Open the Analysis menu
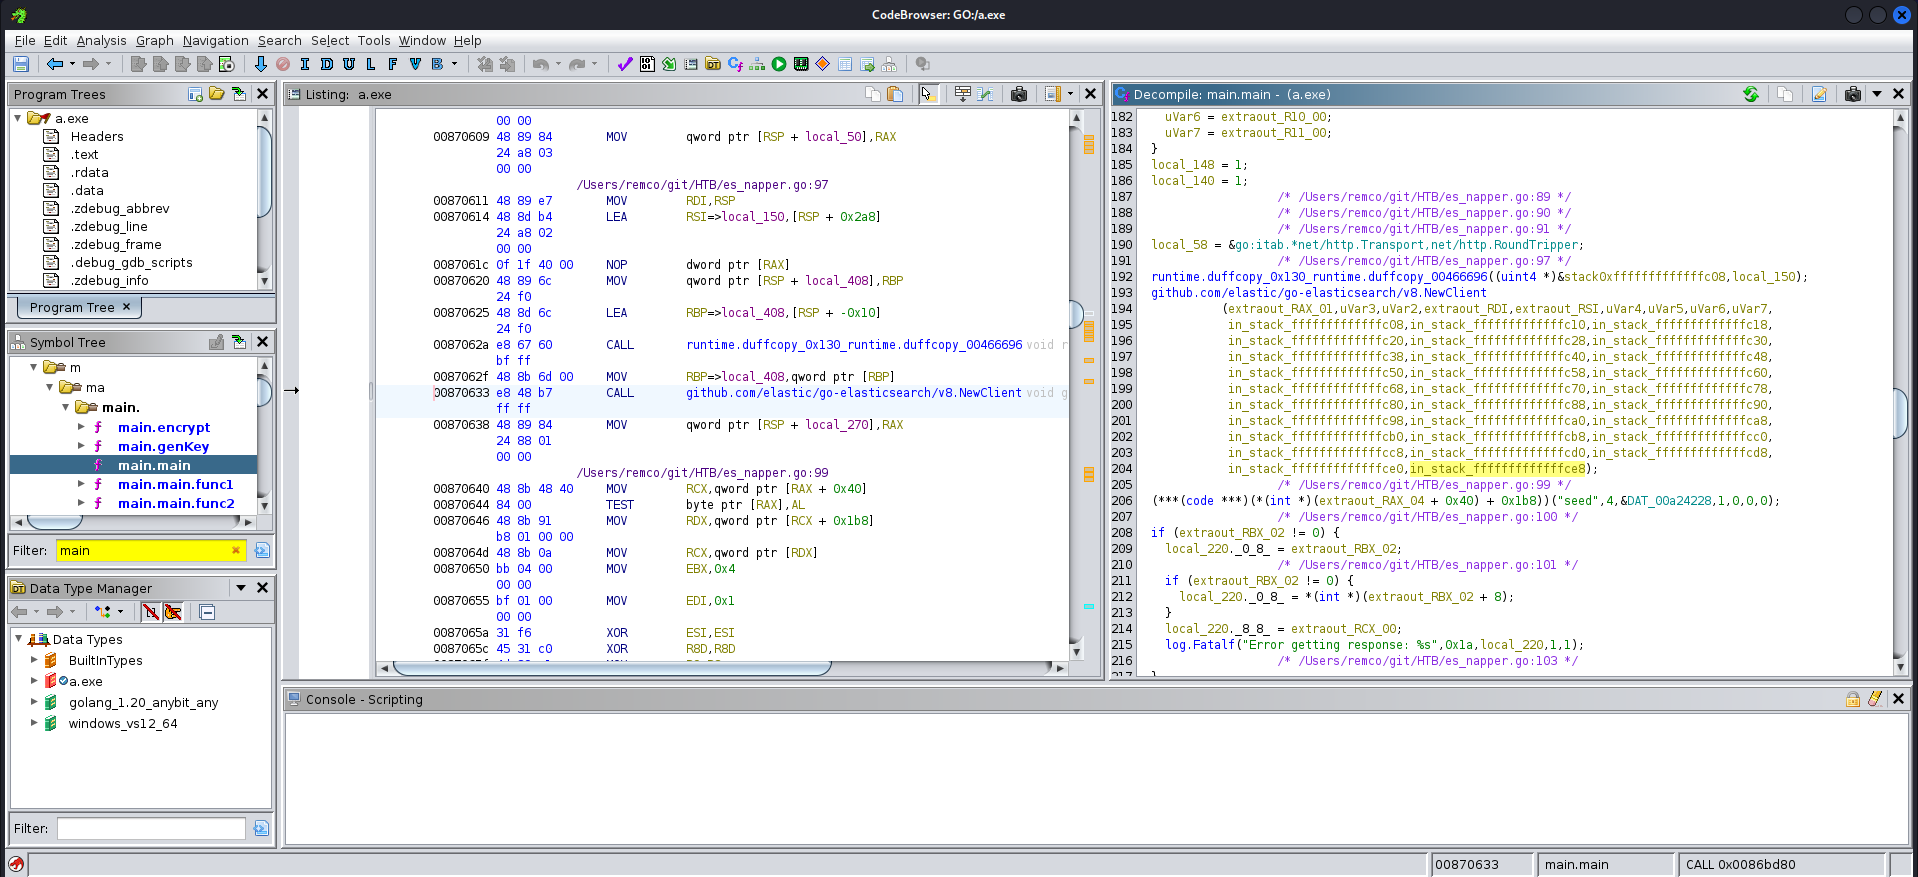1918x877 pixels. 101,41
